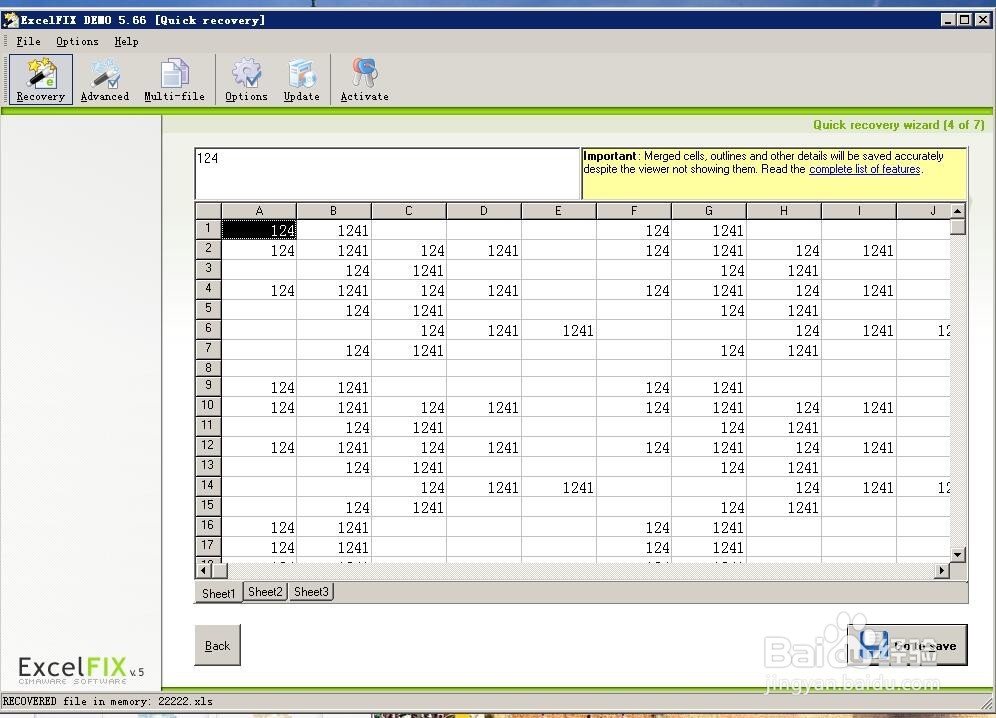Select column H header
The width and height of the screenshot is (996, 718).
pyautogui.click(x=783, y=211)
